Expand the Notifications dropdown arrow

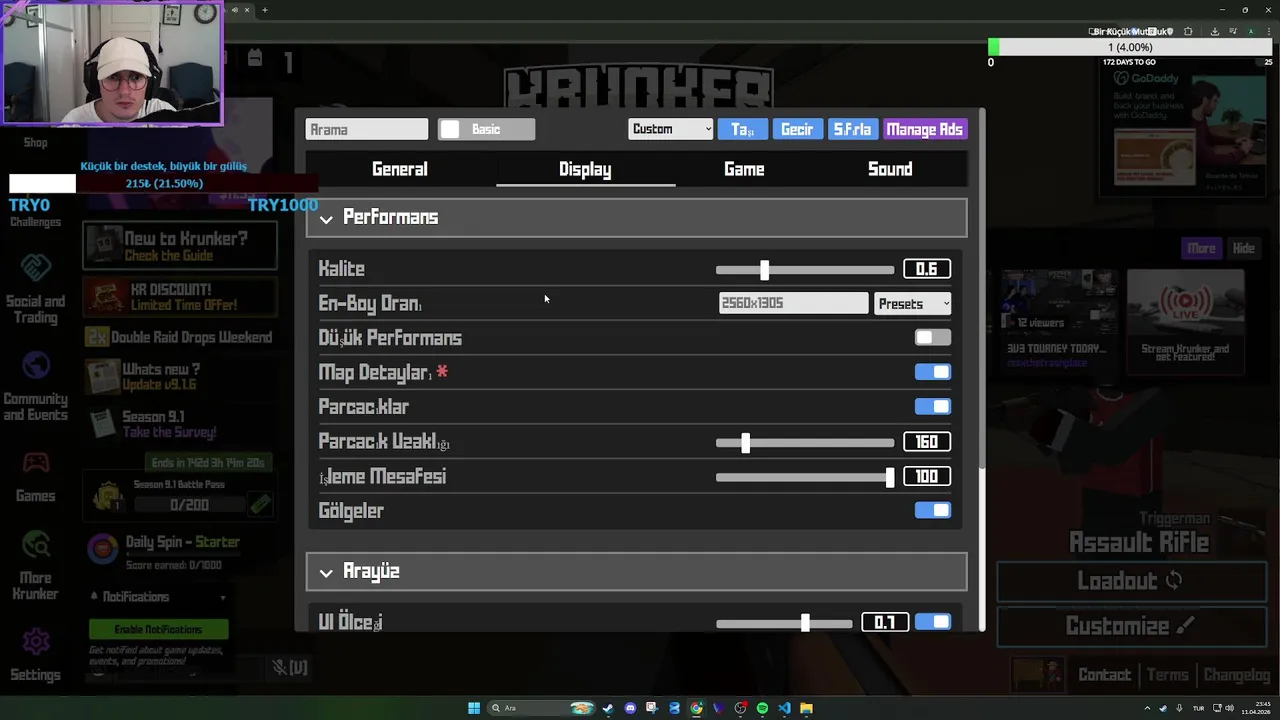pyautogui.click(x=223, y=597)
